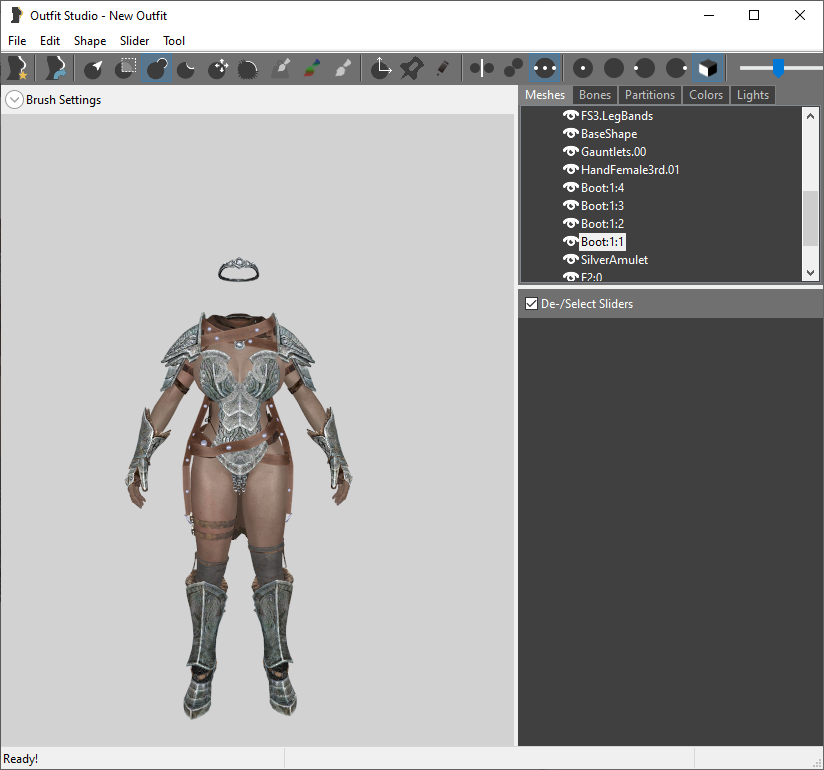
Task: Switch to the Lights tab
Action: 753,95
